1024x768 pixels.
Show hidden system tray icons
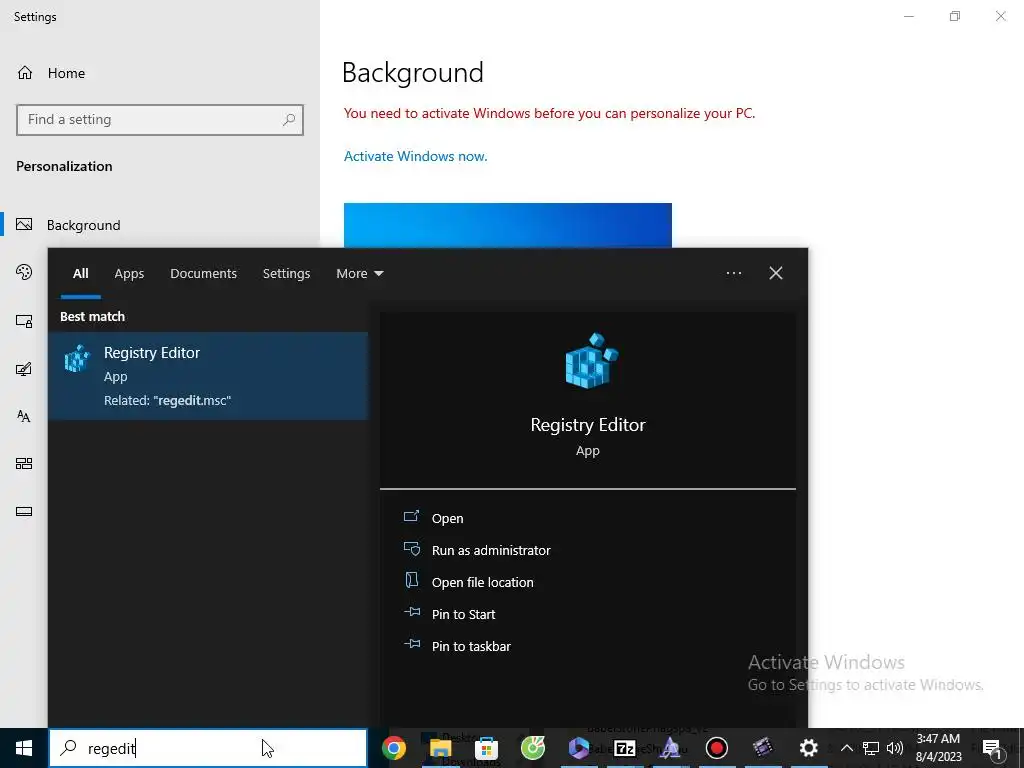point(846,748)
